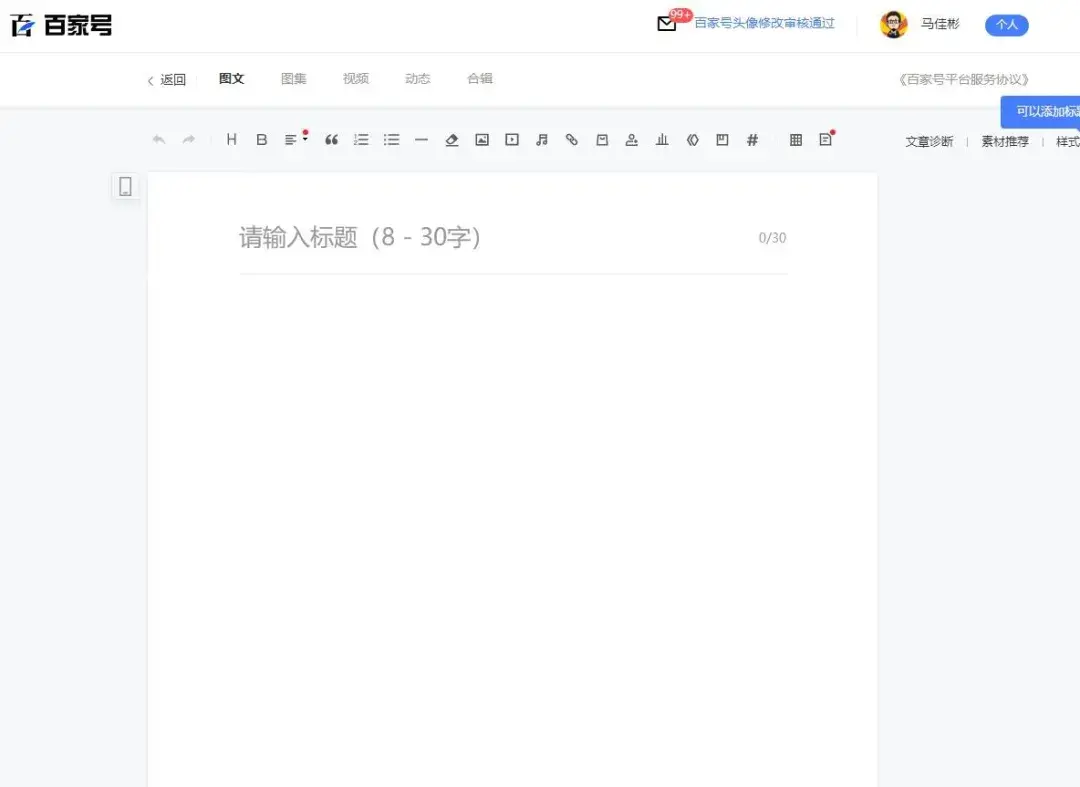Click the note icon with red dot
The height and width of the screenshot is (787, 1080).
click(x=827, y=138)
